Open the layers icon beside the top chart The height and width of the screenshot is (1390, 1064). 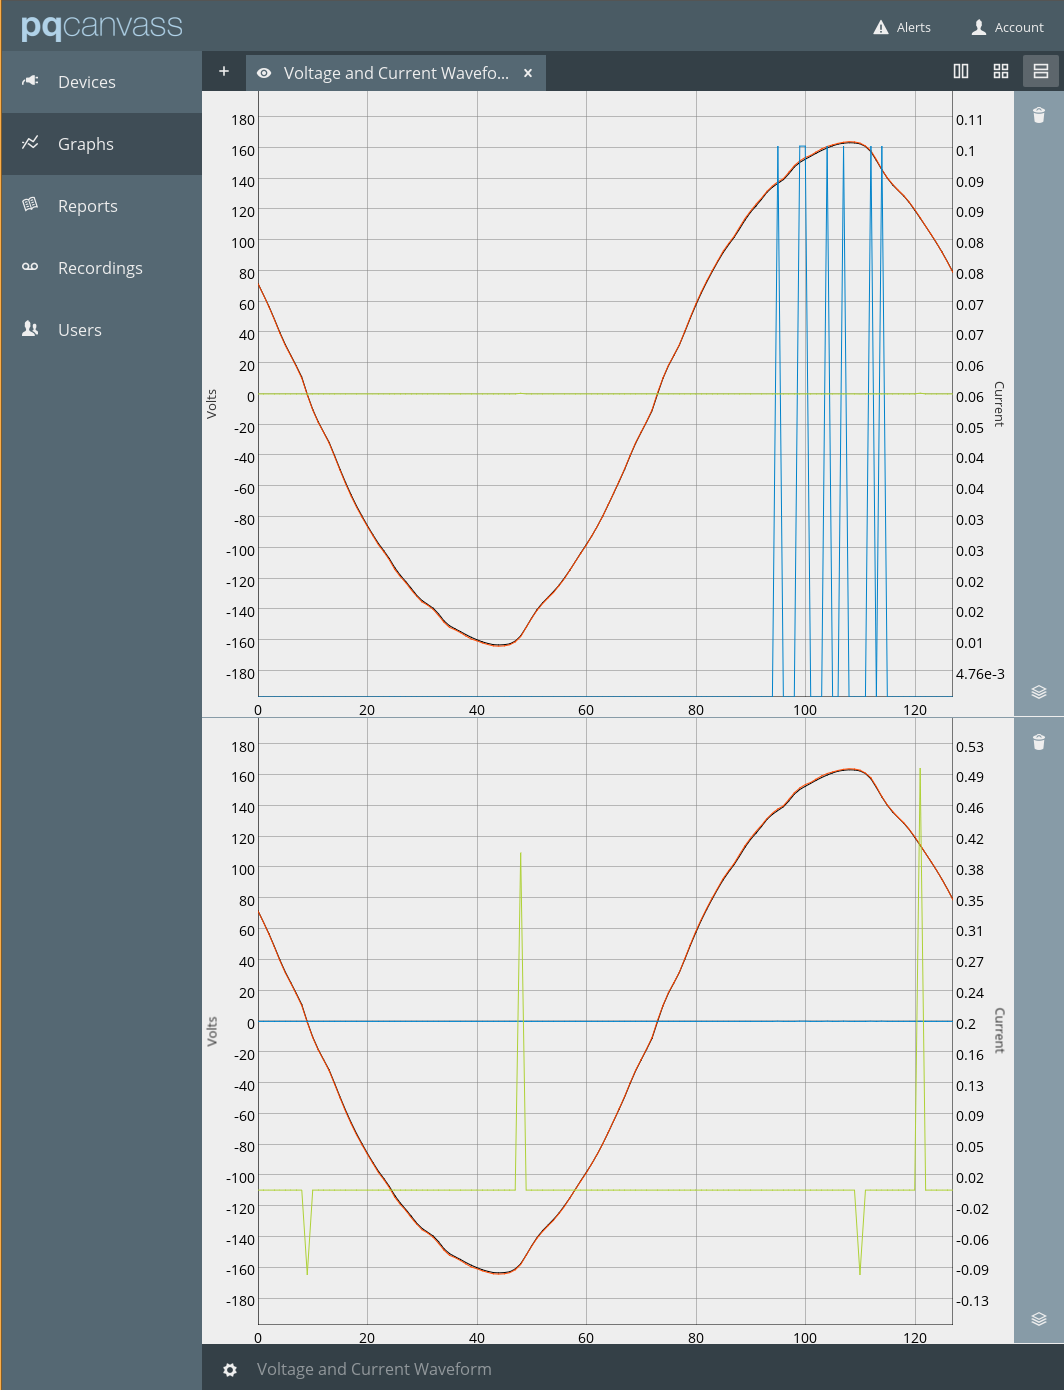point(1039,691)
